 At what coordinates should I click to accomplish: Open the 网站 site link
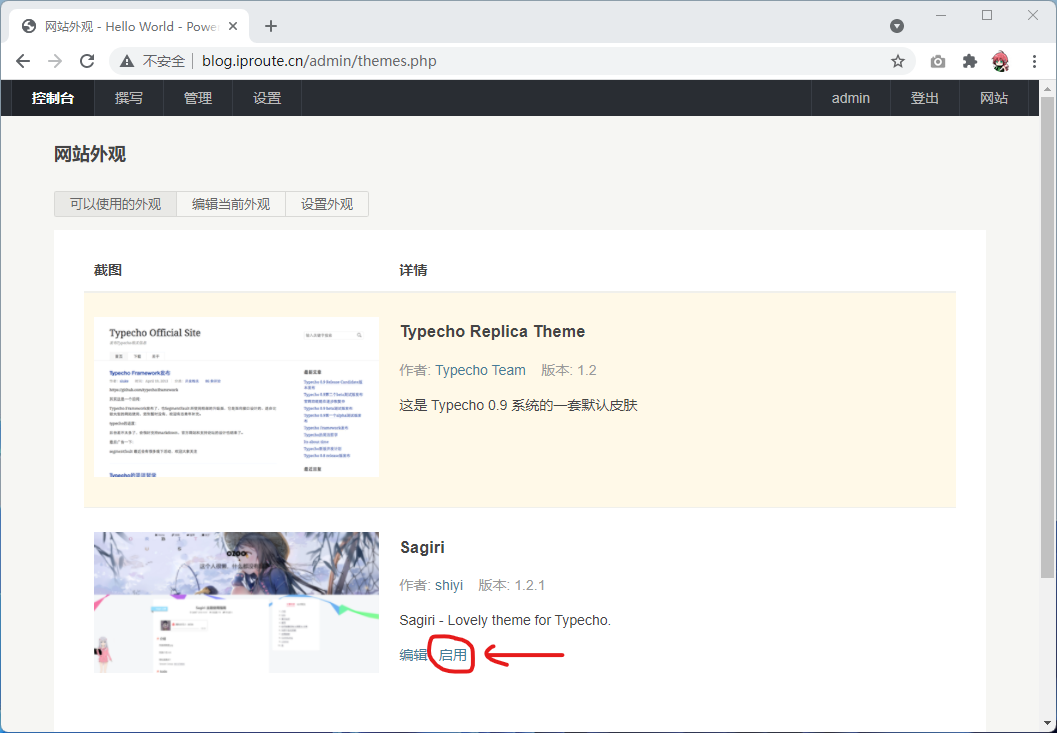994,98
